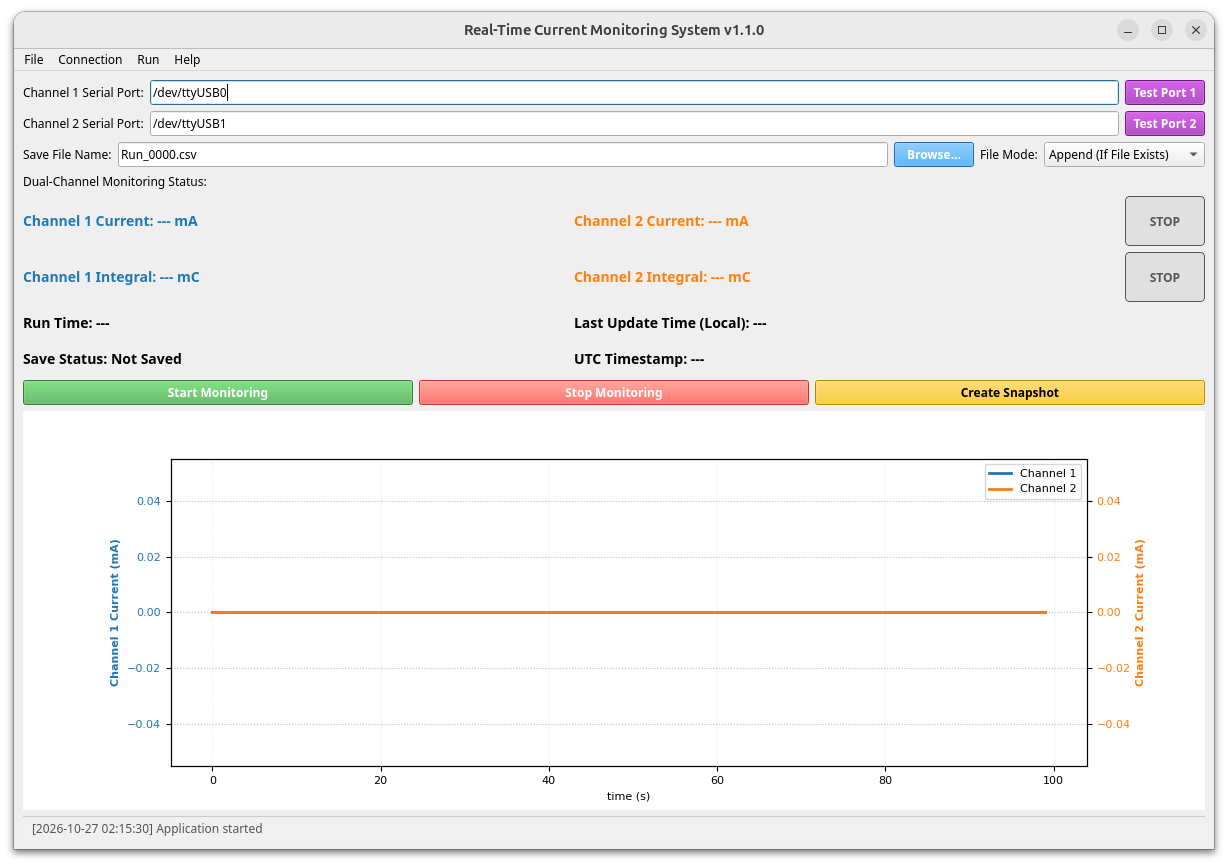Image resolution: width=1228 pixels, height=866 pixels.
Task: Click the Save File Name field
Action: [x=503, y=155]
